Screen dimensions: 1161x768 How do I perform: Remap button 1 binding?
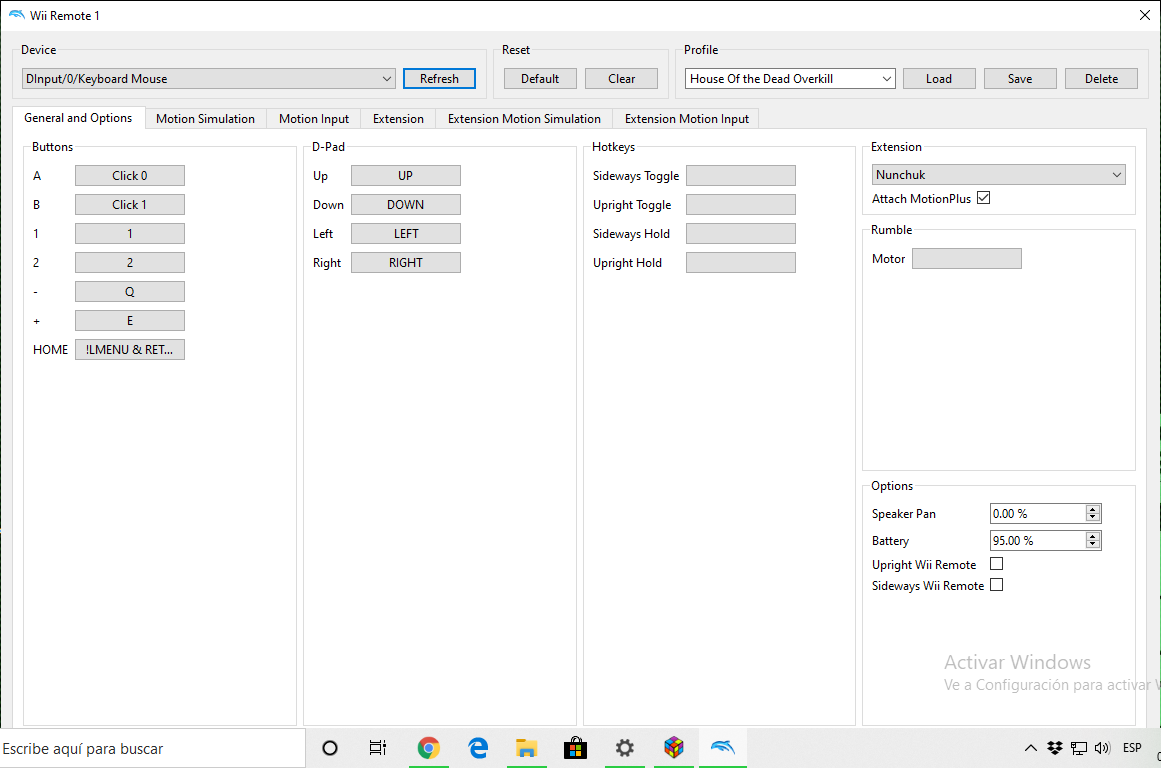[130, 233]
